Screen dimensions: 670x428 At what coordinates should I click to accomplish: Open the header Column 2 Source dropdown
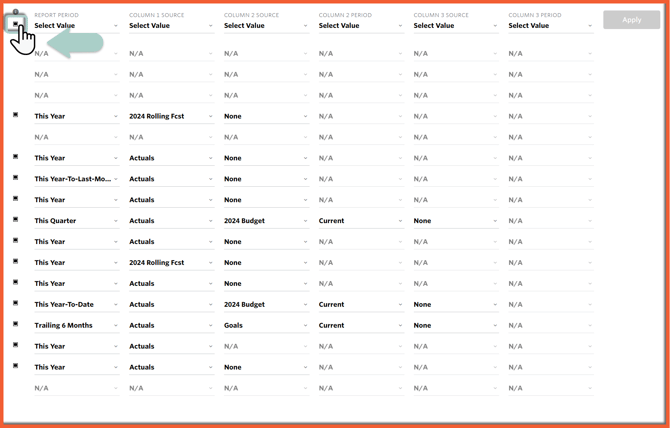266,26
